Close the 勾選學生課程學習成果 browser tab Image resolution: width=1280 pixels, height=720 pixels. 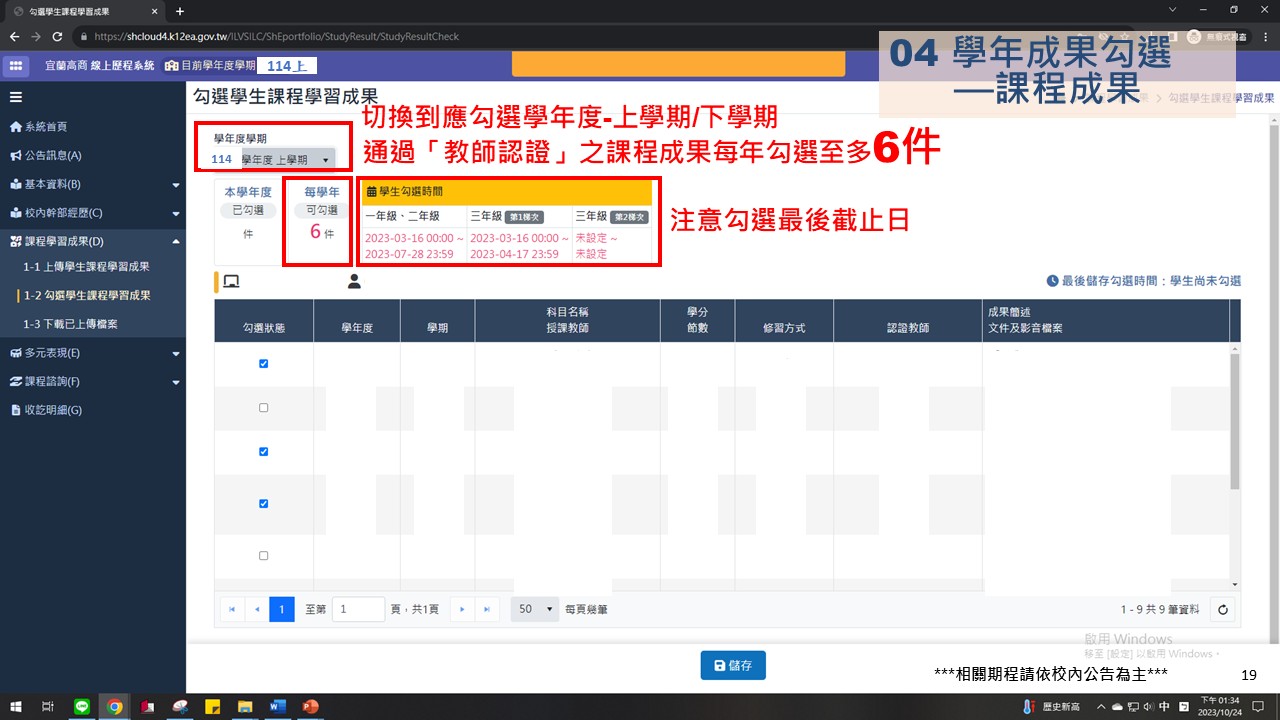coord(155,11)
